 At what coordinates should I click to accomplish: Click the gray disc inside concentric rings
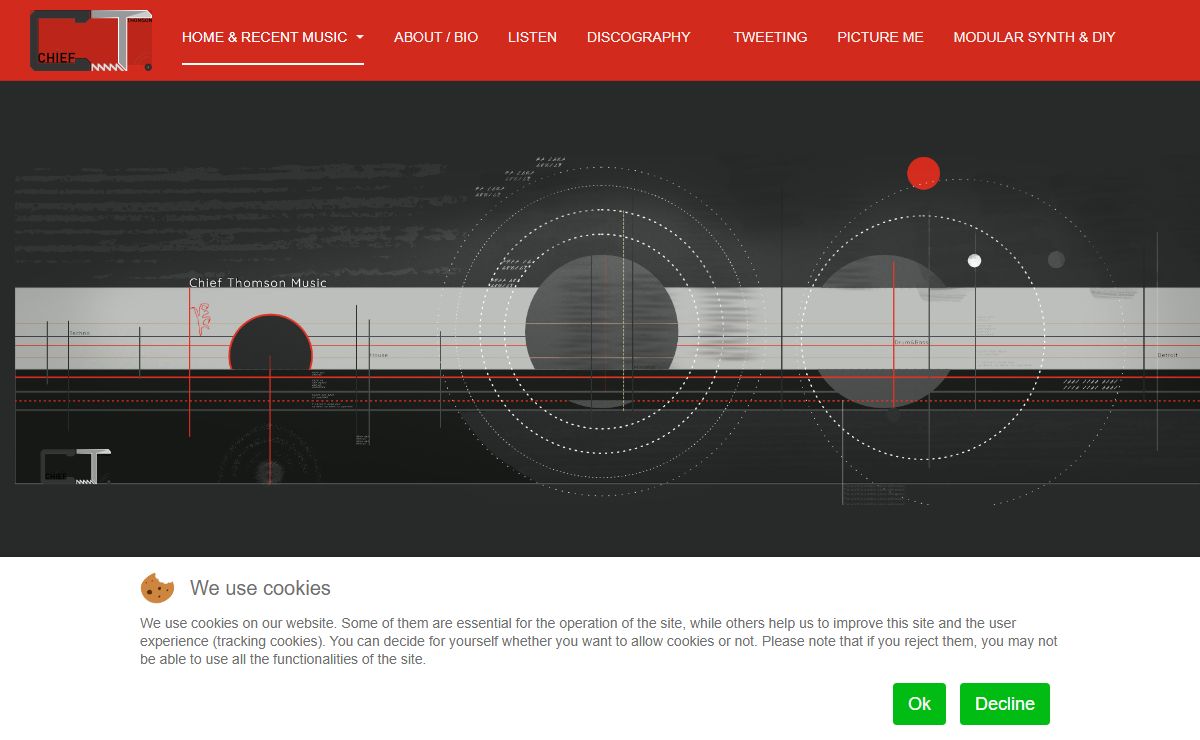tap(601, 330)
